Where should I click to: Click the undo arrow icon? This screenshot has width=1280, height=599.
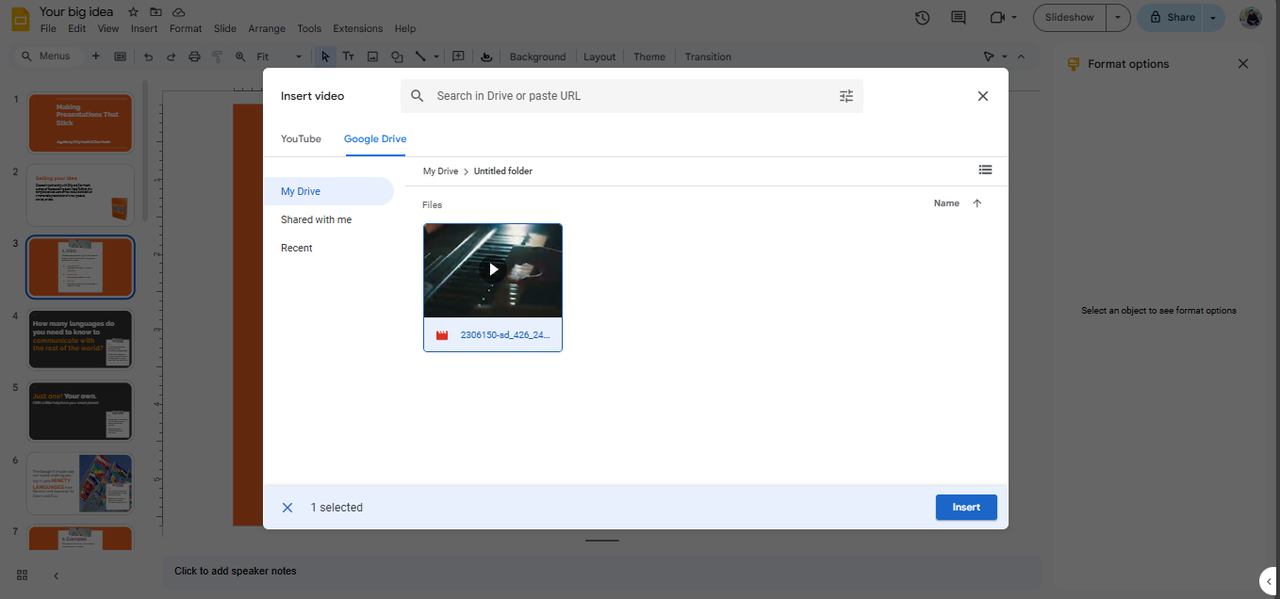(148, 57)
